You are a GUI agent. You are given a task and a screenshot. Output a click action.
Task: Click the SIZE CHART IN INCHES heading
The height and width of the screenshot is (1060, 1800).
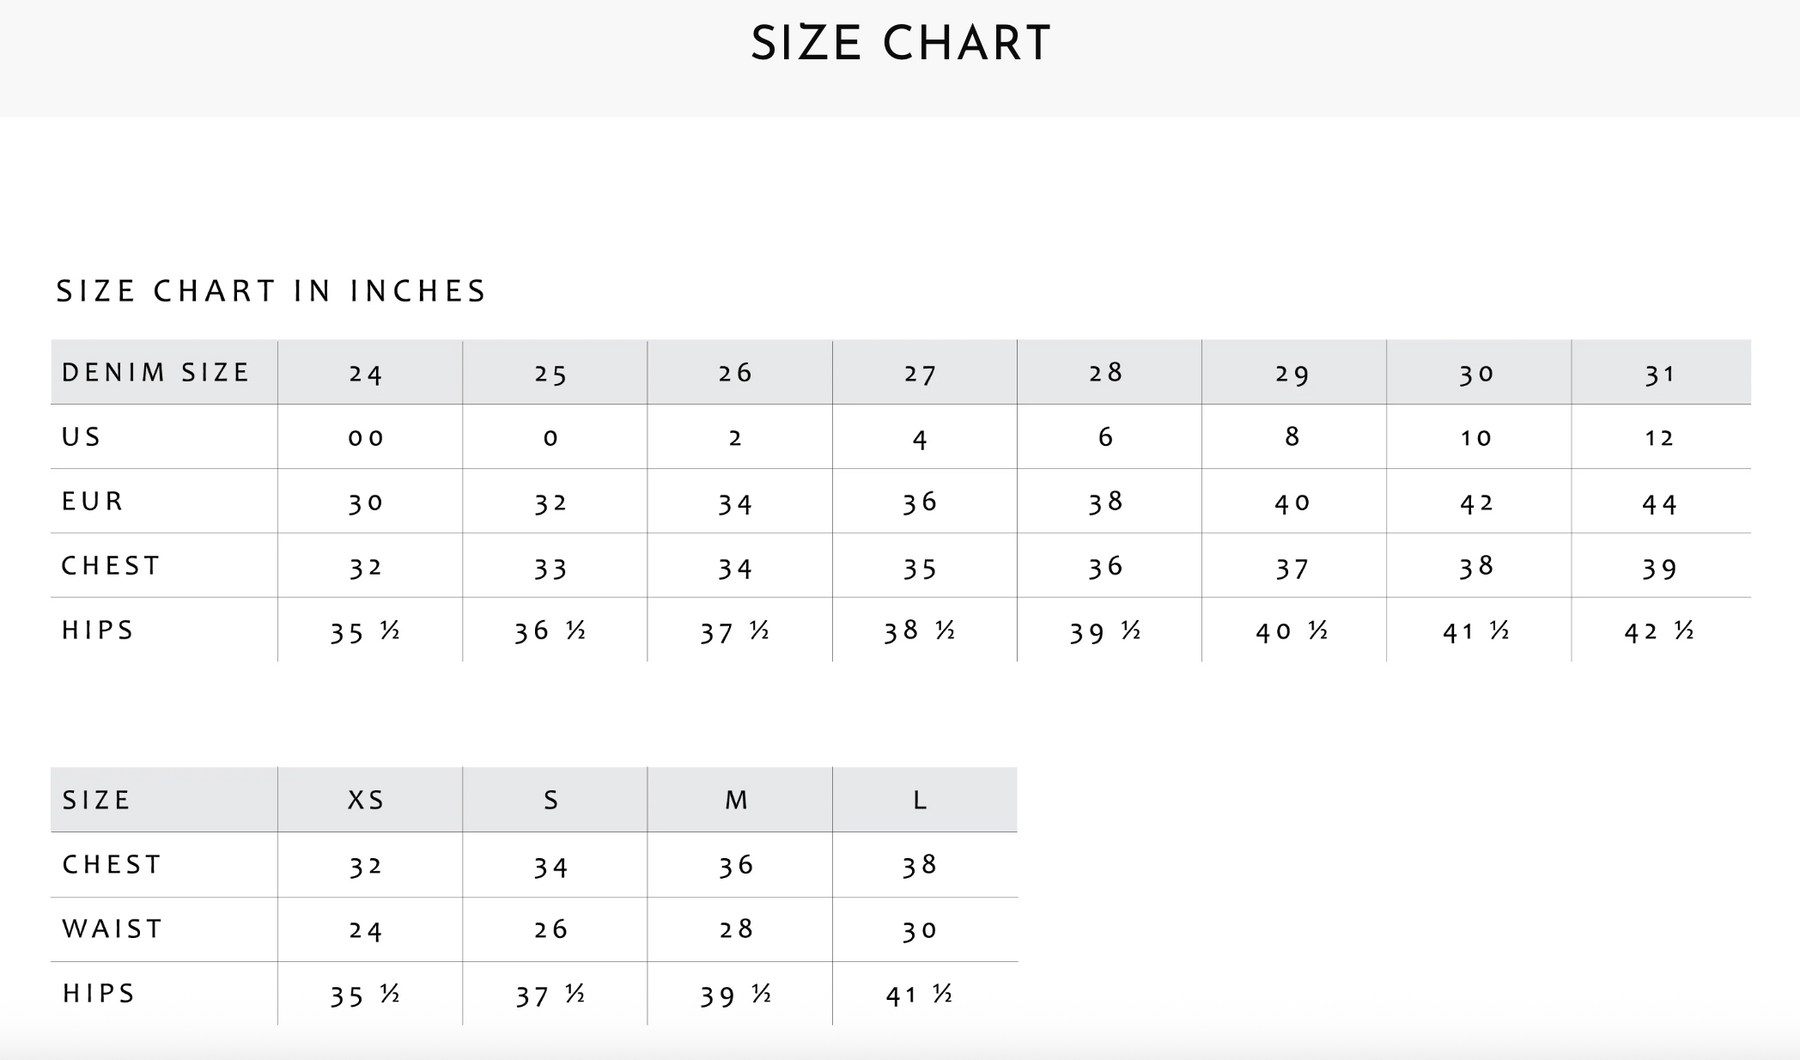pyautogui.click(x=271, y=291)
